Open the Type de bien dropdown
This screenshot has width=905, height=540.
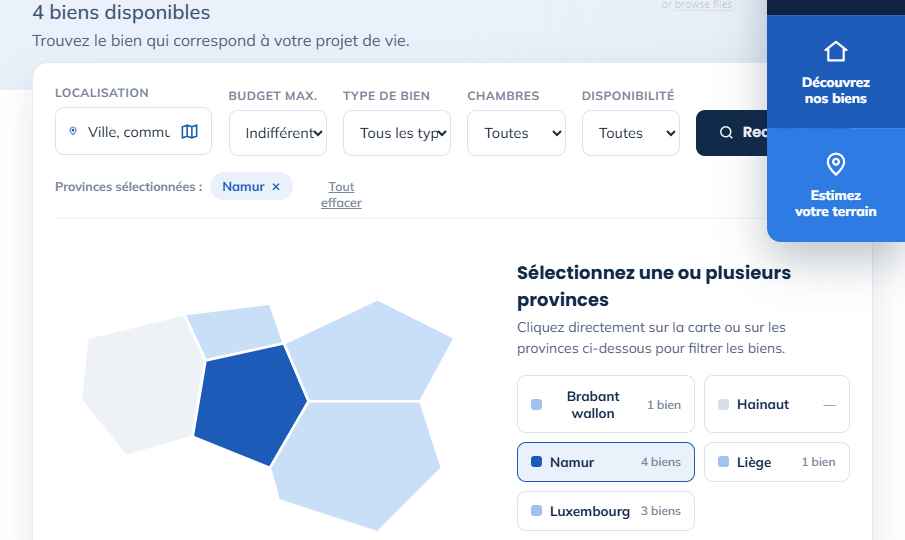tap(397, 133)
